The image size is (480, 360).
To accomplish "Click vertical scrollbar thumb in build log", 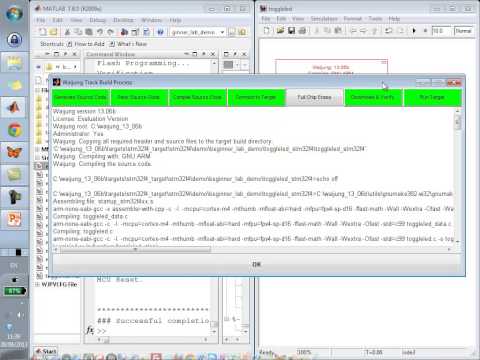I will [458, 123].
